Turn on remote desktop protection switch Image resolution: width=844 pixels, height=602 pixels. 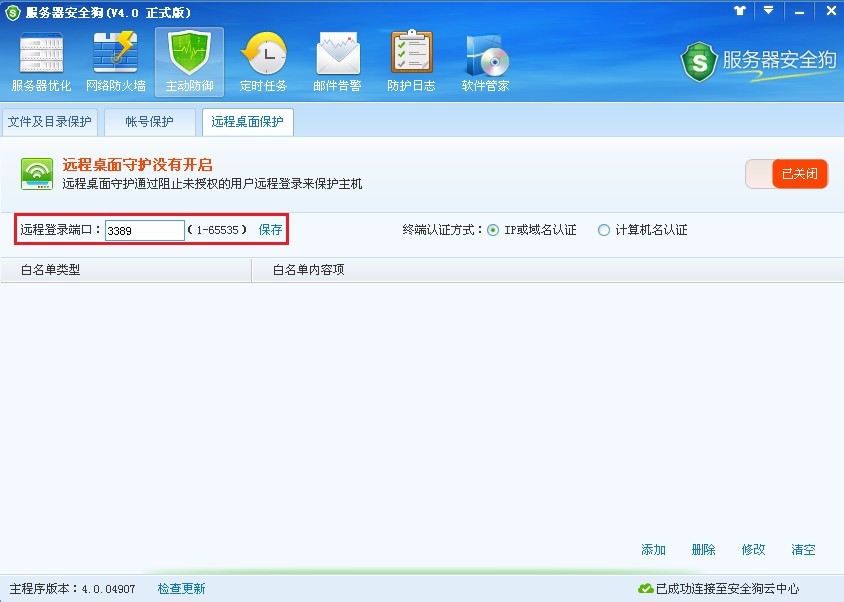(x=786, y=172)
